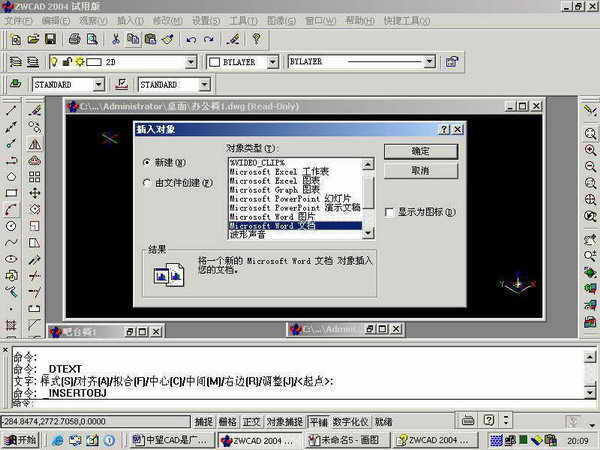
Task: Click the Help question mark icon
Action: [256, 39]
